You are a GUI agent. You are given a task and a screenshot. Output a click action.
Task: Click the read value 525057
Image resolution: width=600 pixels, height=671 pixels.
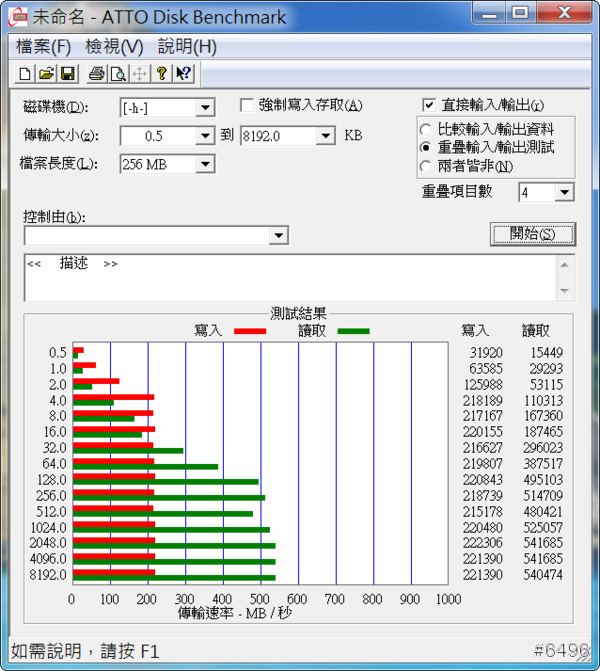(543, 527)
